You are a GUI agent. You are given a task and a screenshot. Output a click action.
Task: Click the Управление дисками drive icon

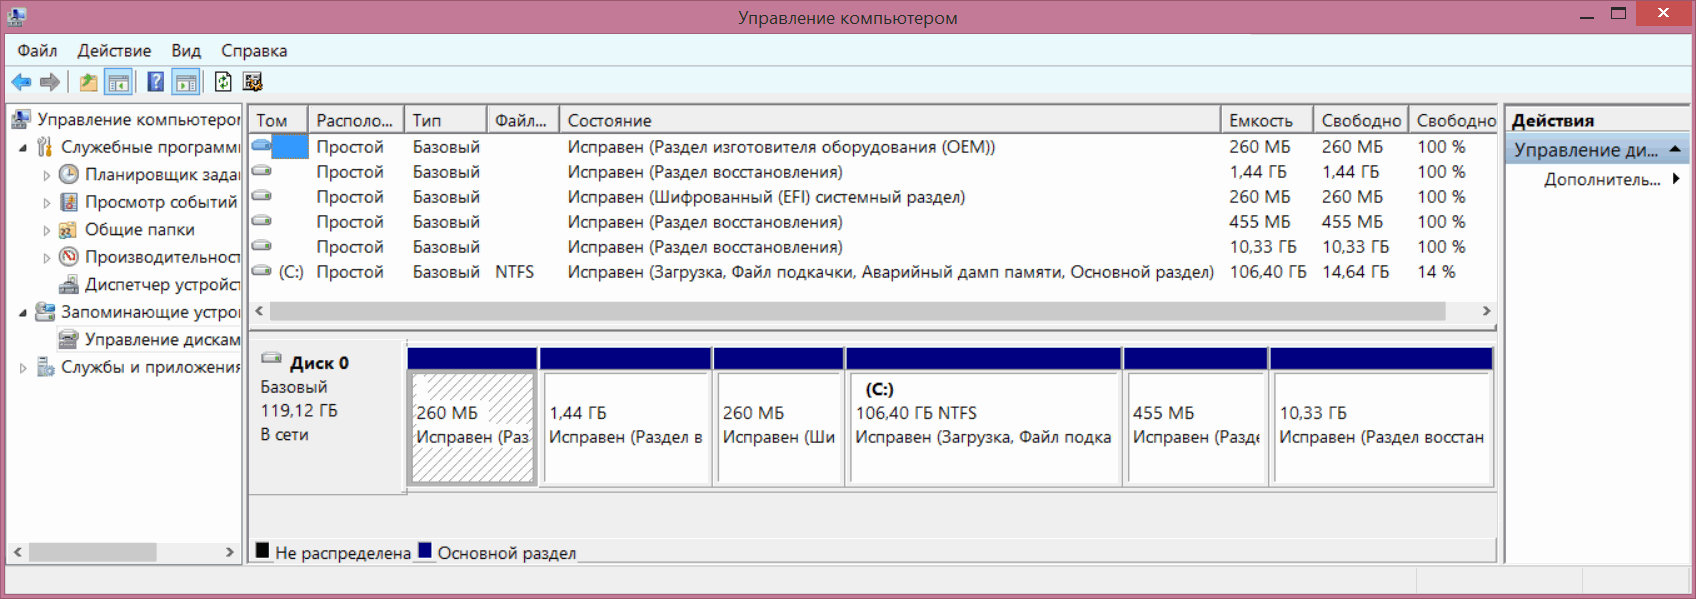(69, 339)
